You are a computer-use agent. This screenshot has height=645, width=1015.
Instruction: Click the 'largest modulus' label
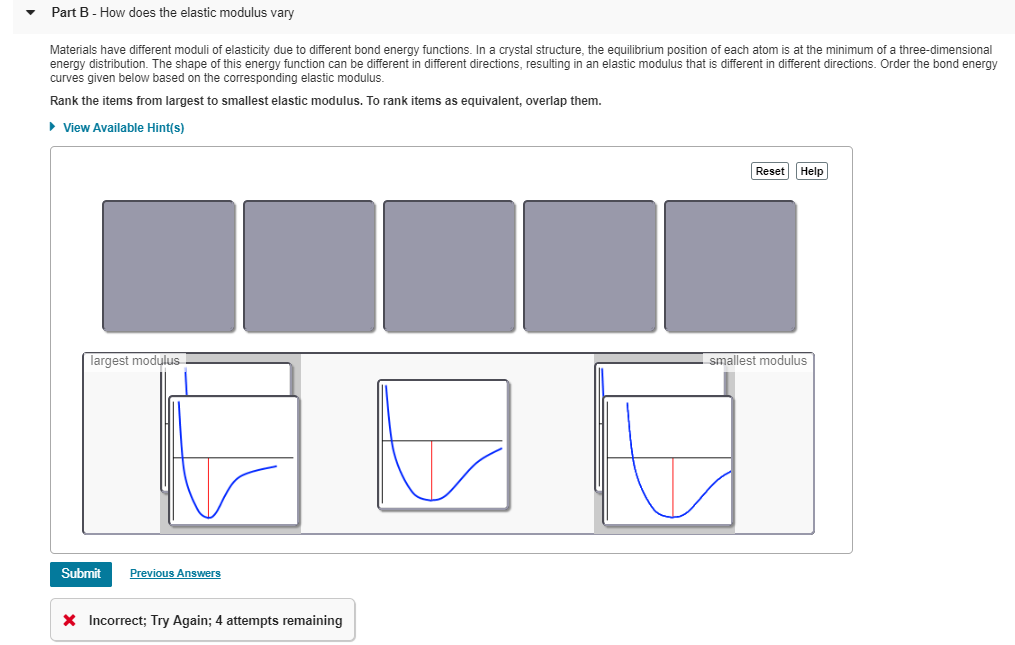[133, 361]
